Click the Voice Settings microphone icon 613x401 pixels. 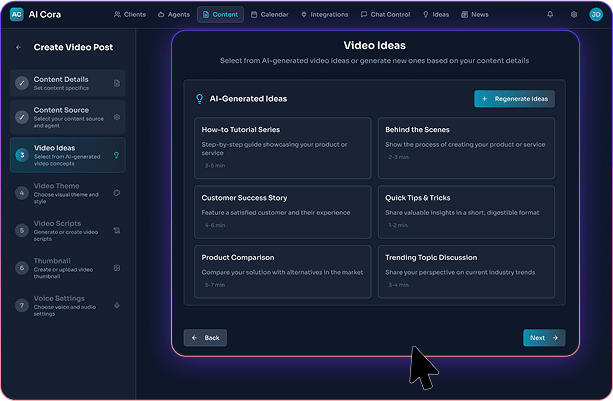point(117,305)
